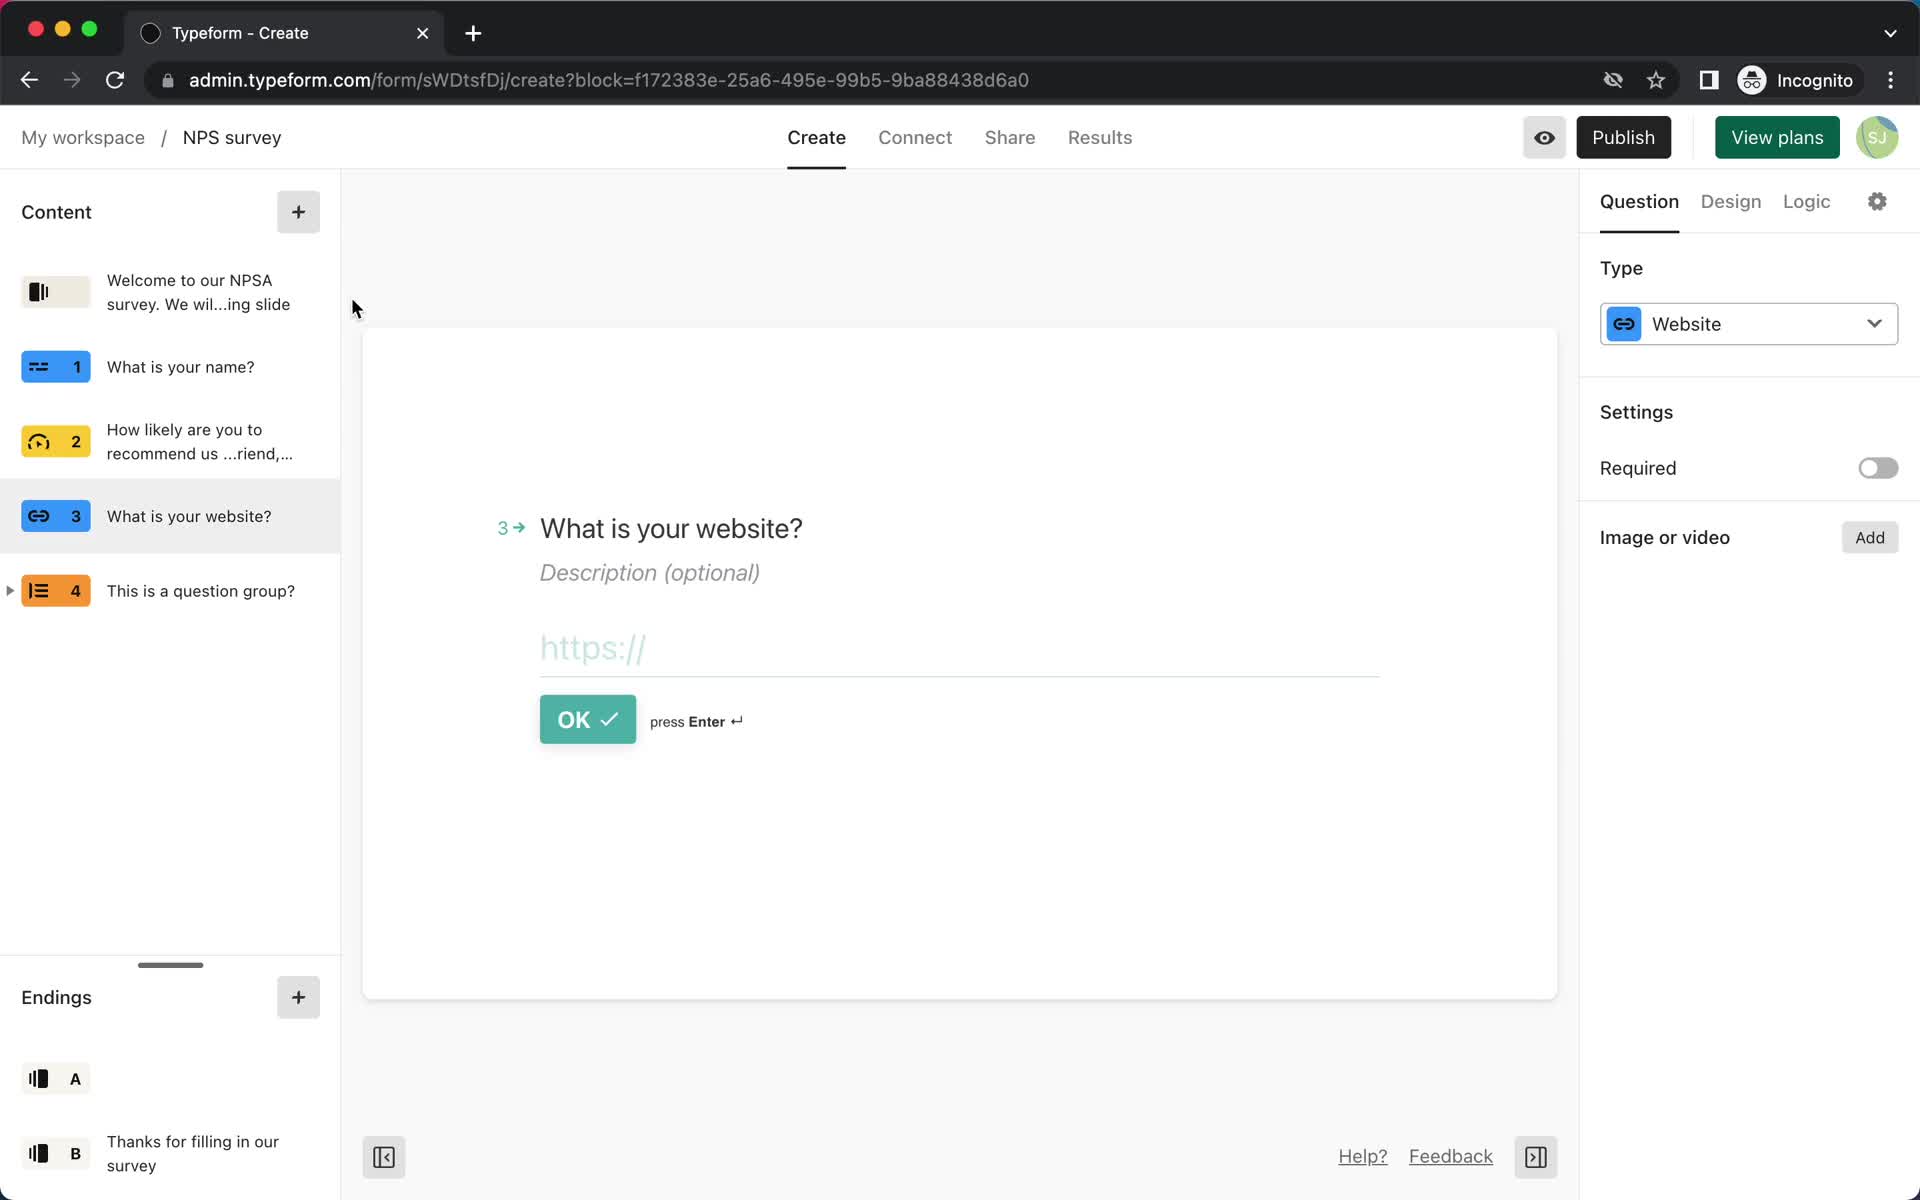Expand the question group item 4
Image resolution: width=1920 pixels, height=1200 pixels.
pos(11,590)
